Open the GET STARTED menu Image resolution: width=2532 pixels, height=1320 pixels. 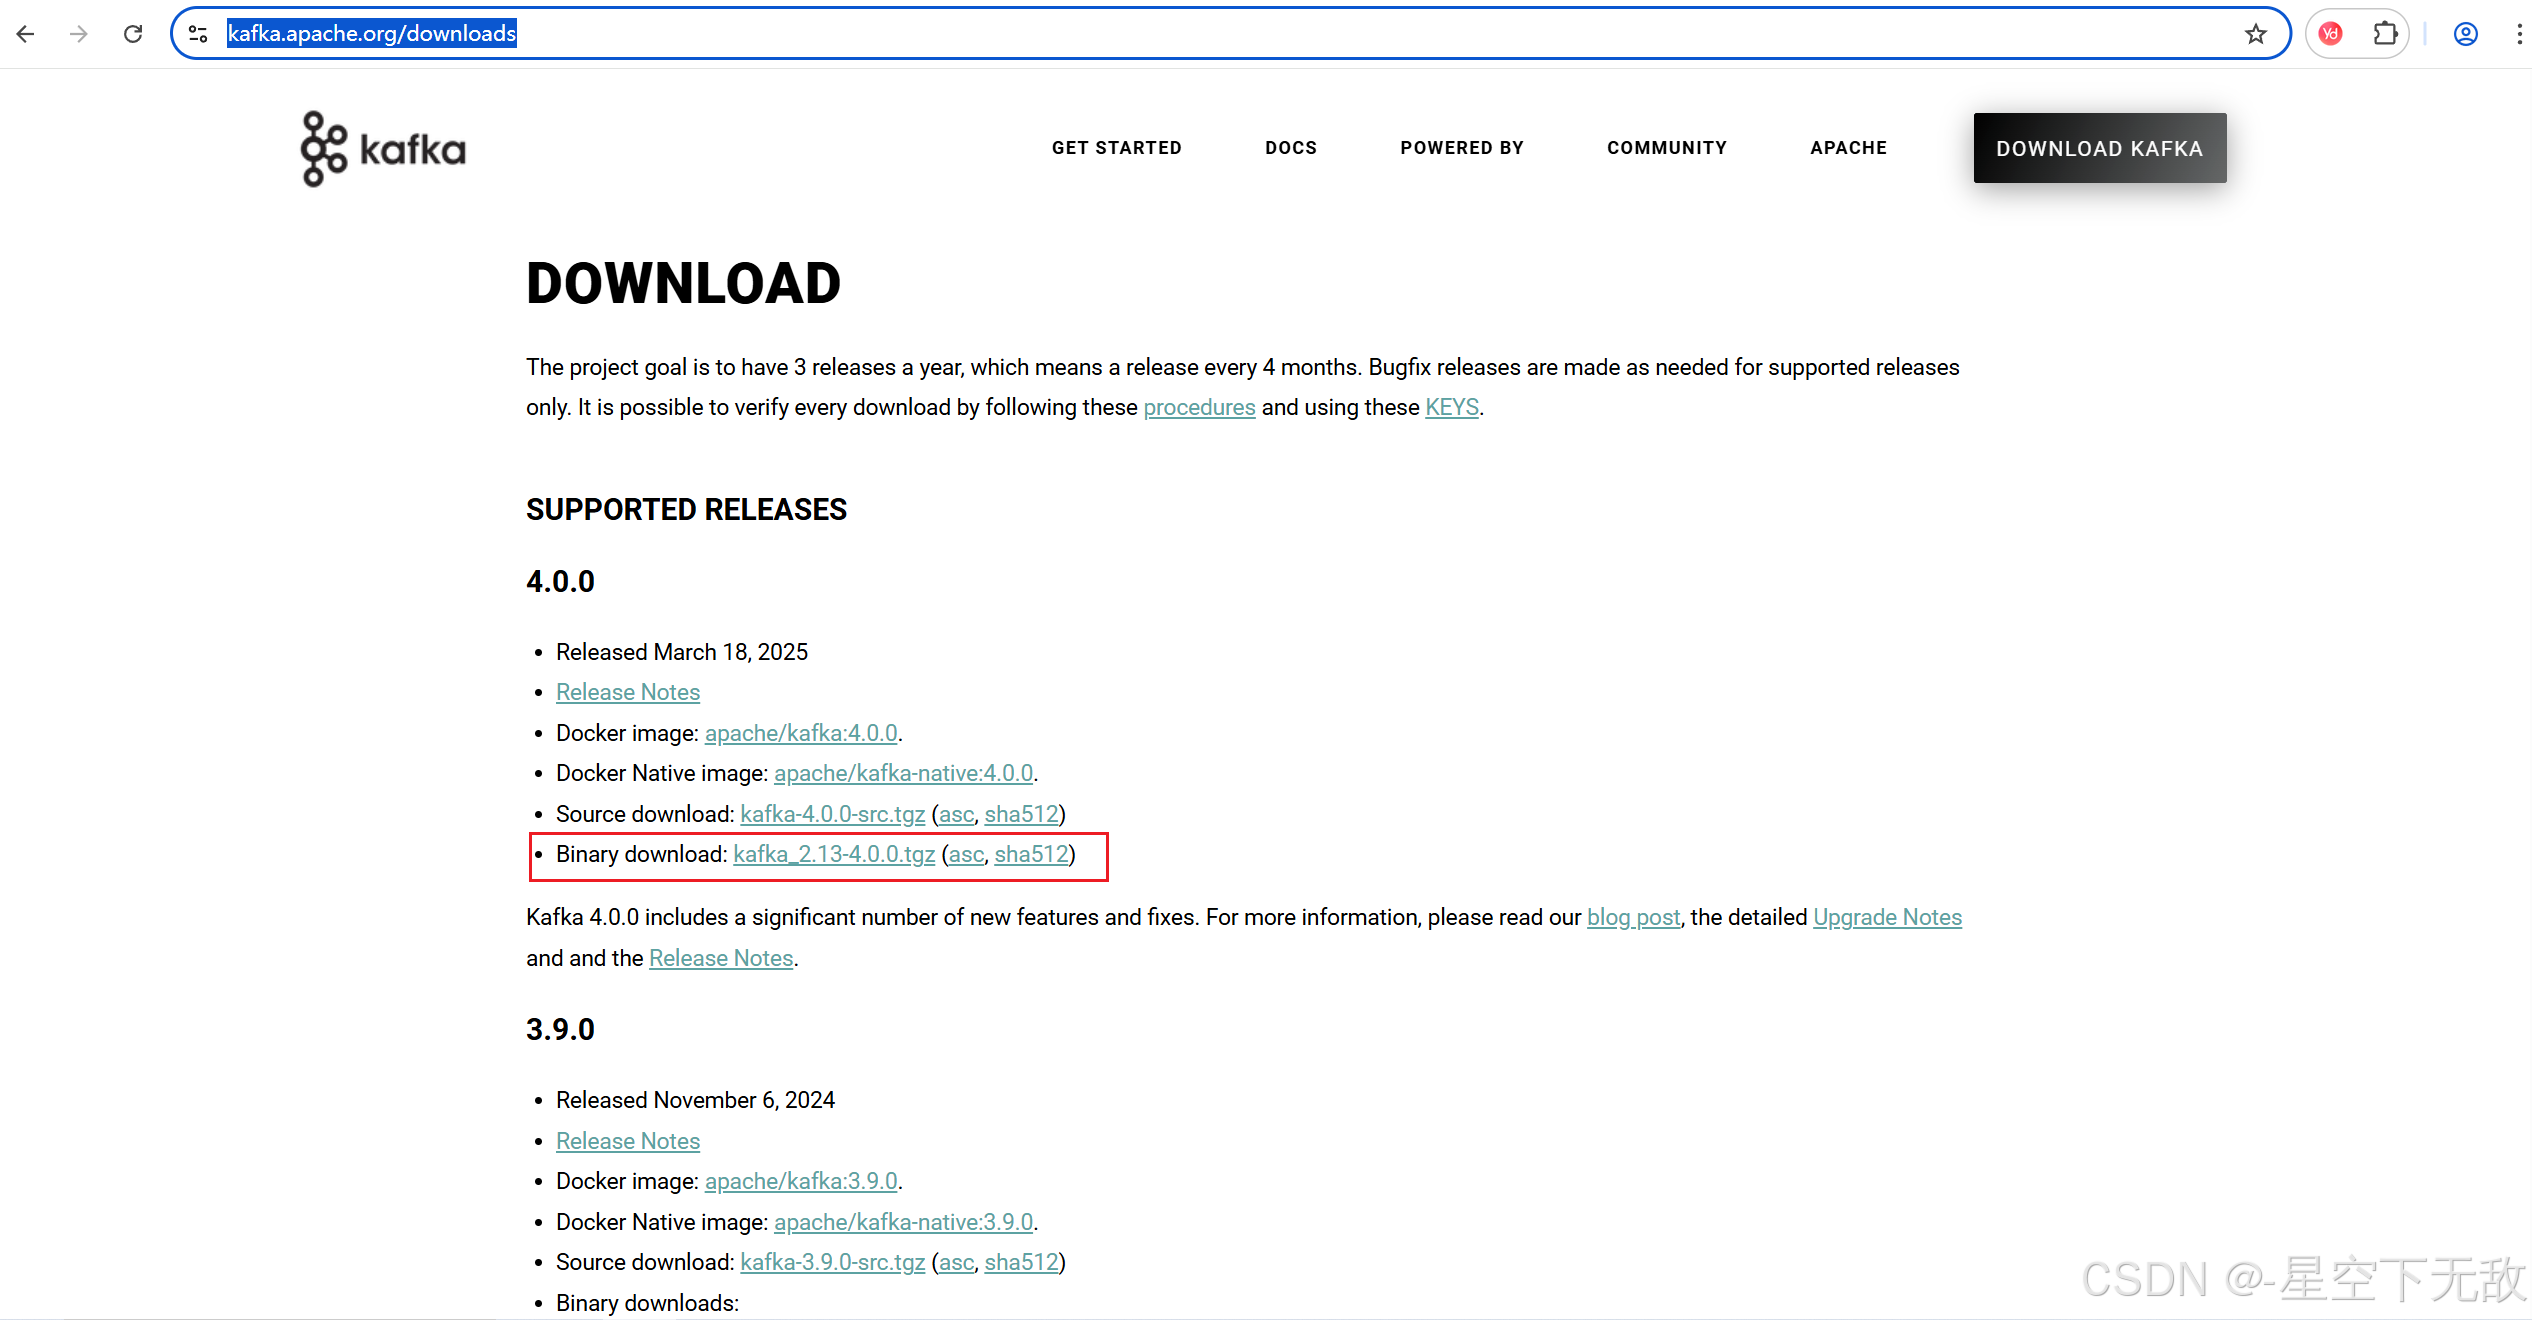1116,148
